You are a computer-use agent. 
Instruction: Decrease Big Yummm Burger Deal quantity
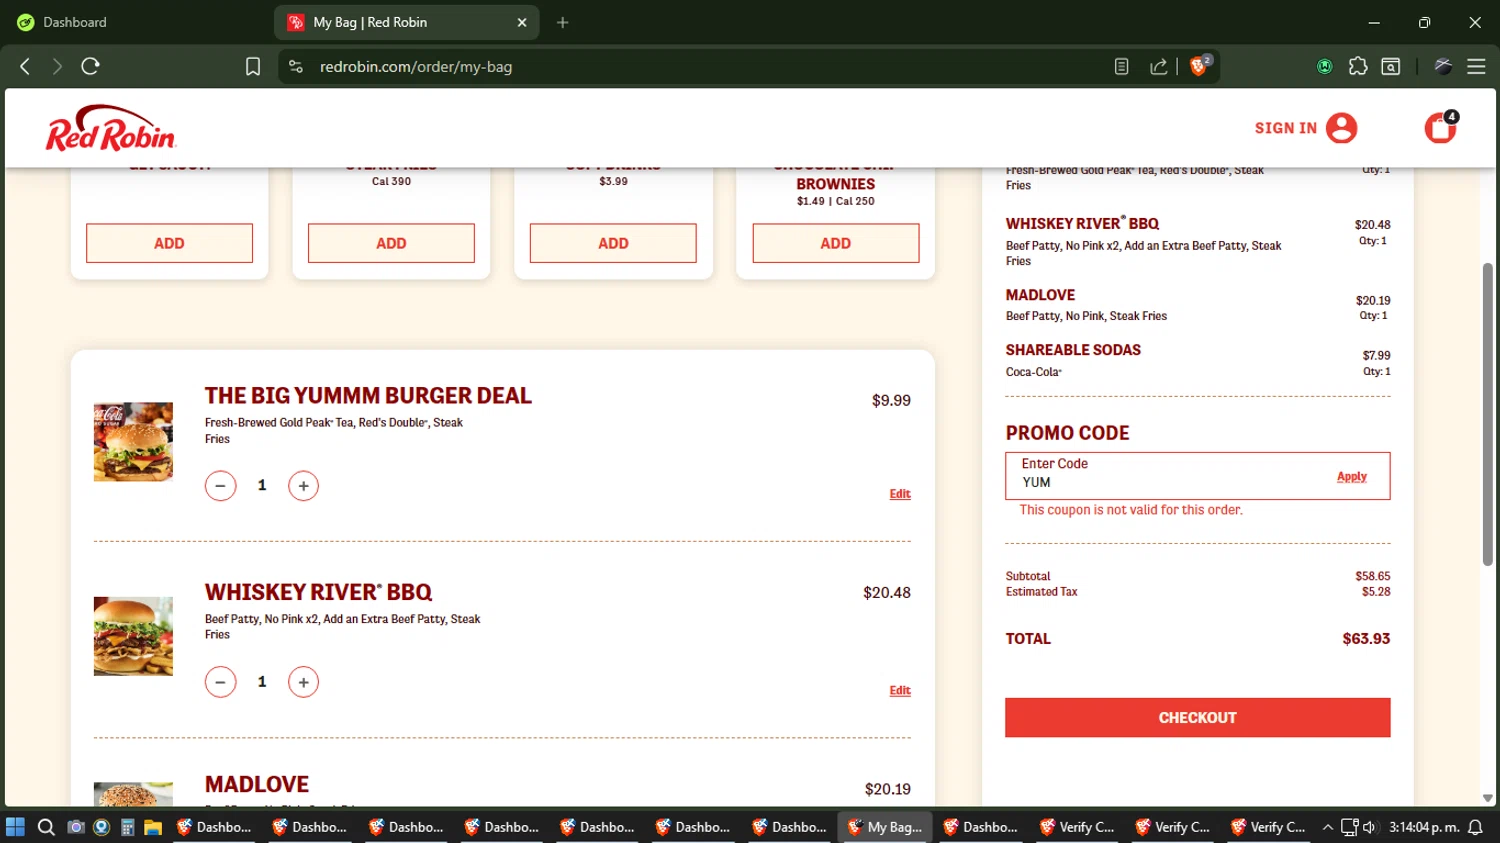220,486
